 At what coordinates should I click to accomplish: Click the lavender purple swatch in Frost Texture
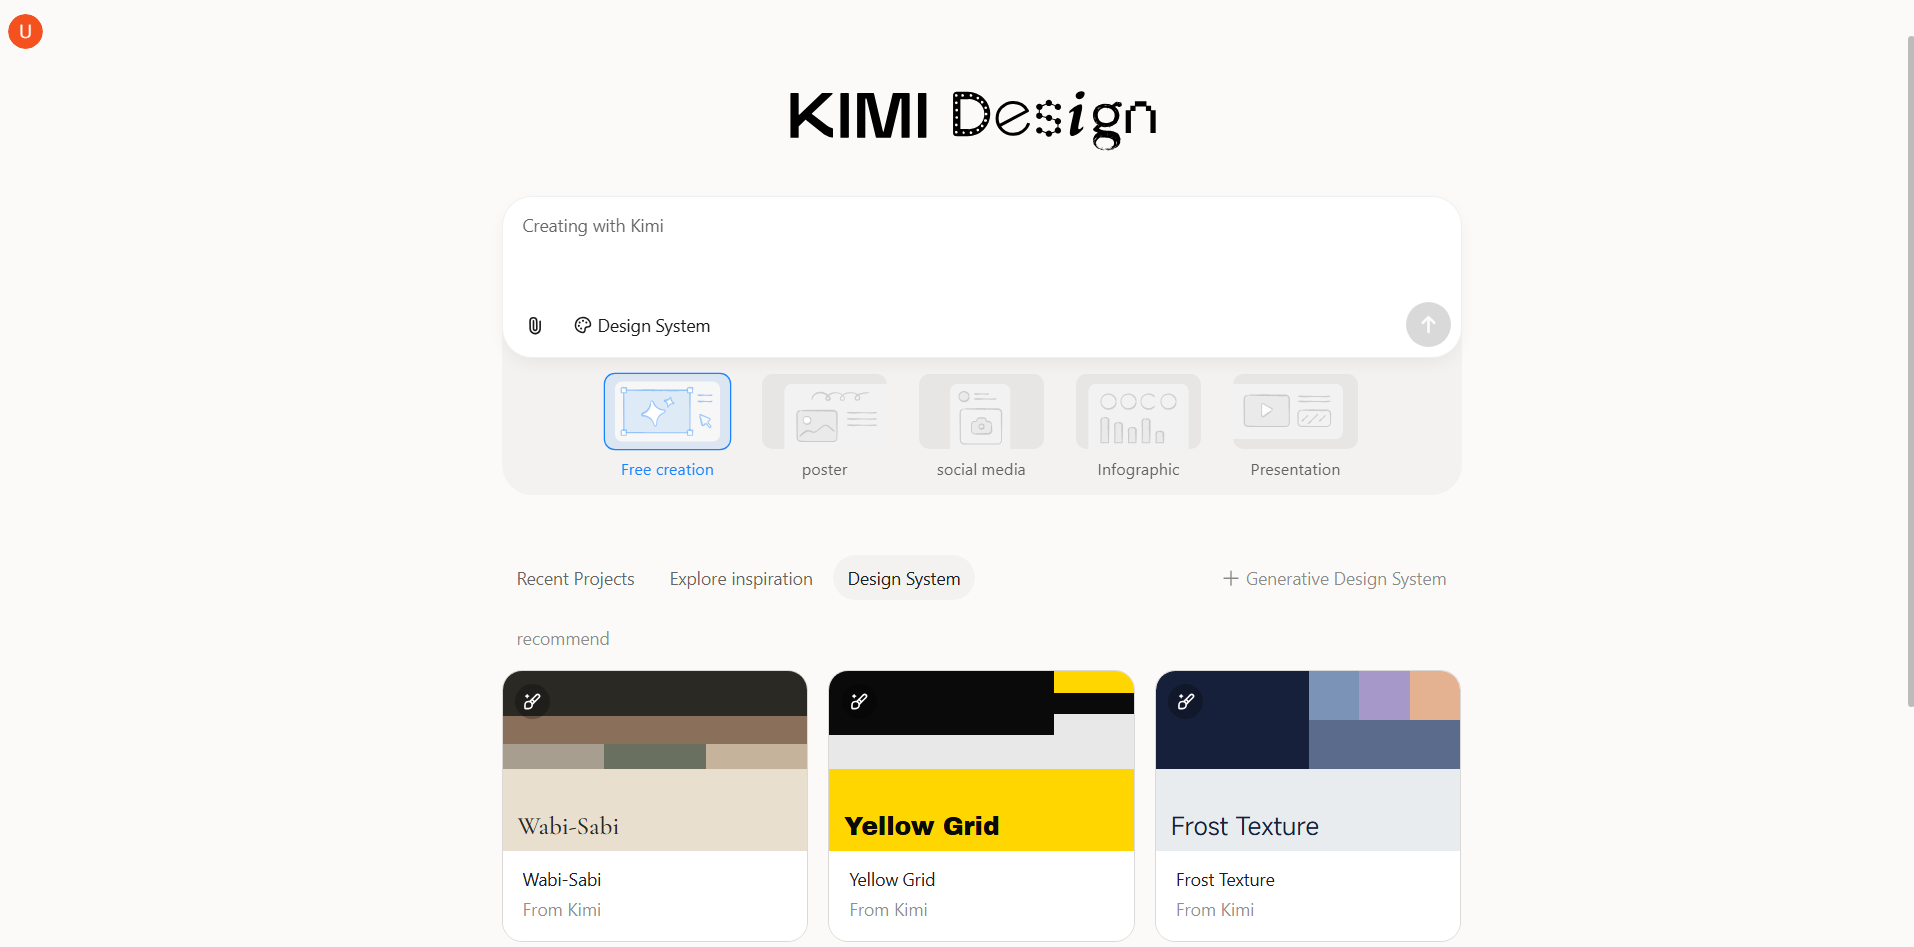[x=1384, y=695]
